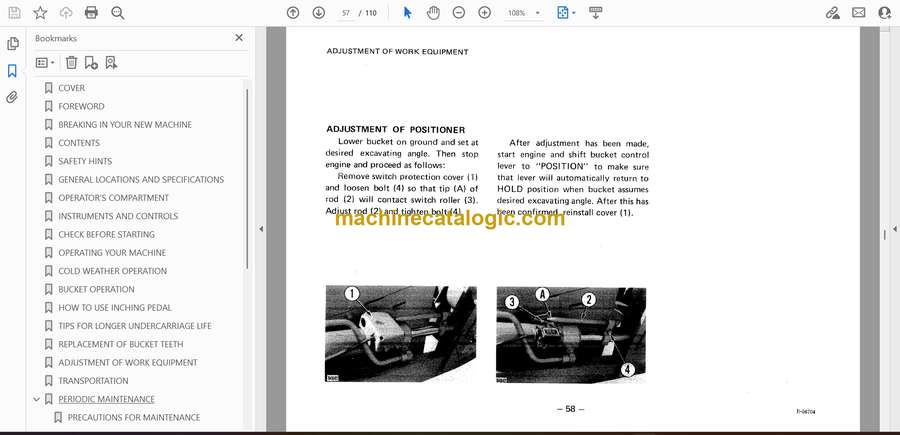
Task: Close the Bookmarks panel
Action: coord(239,38)
